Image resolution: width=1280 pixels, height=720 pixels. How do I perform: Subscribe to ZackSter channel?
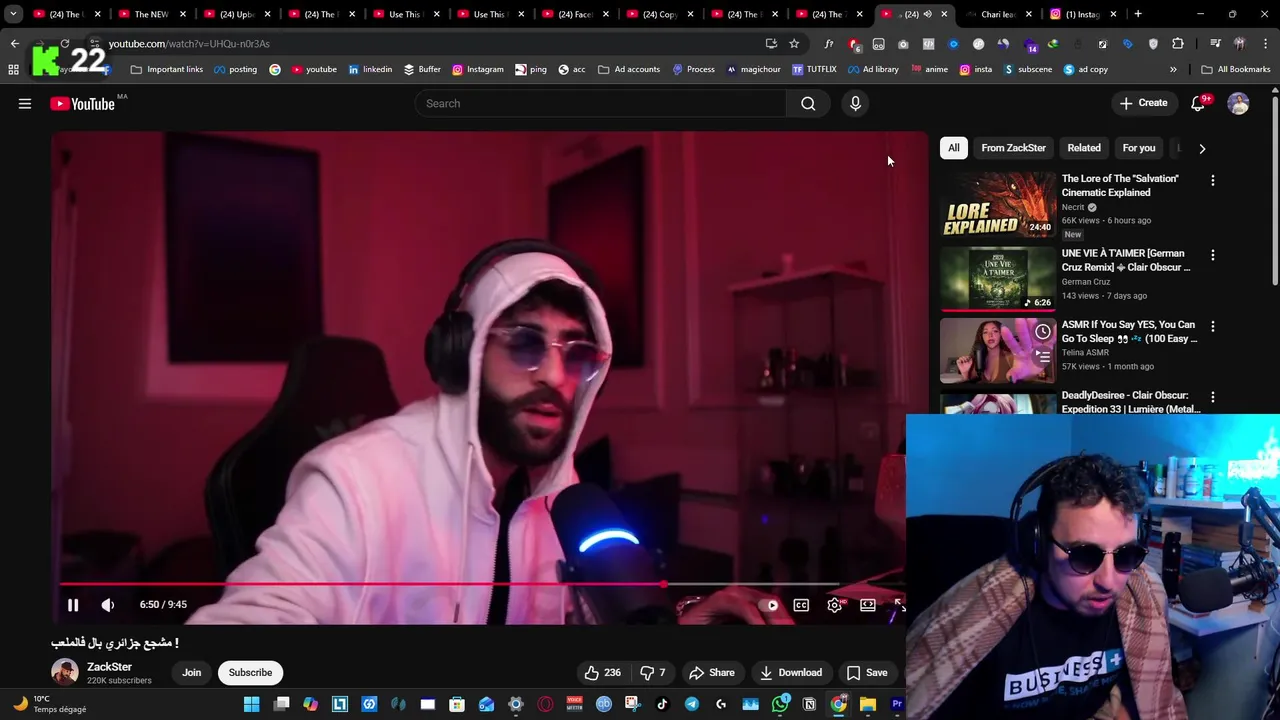coord(250,673)
